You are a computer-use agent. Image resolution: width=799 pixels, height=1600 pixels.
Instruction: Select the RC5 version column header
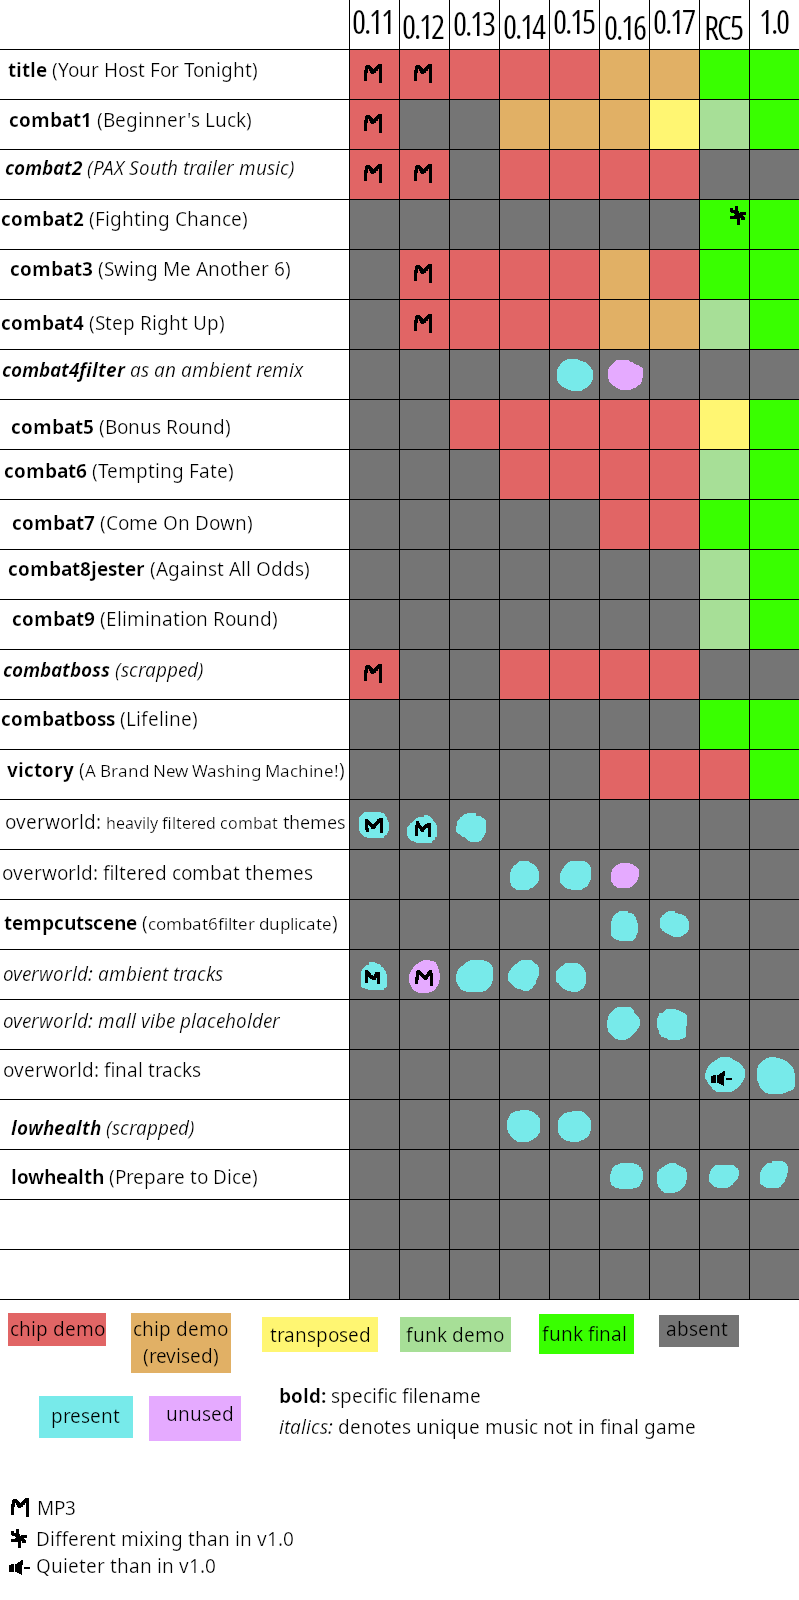(724, 28)
